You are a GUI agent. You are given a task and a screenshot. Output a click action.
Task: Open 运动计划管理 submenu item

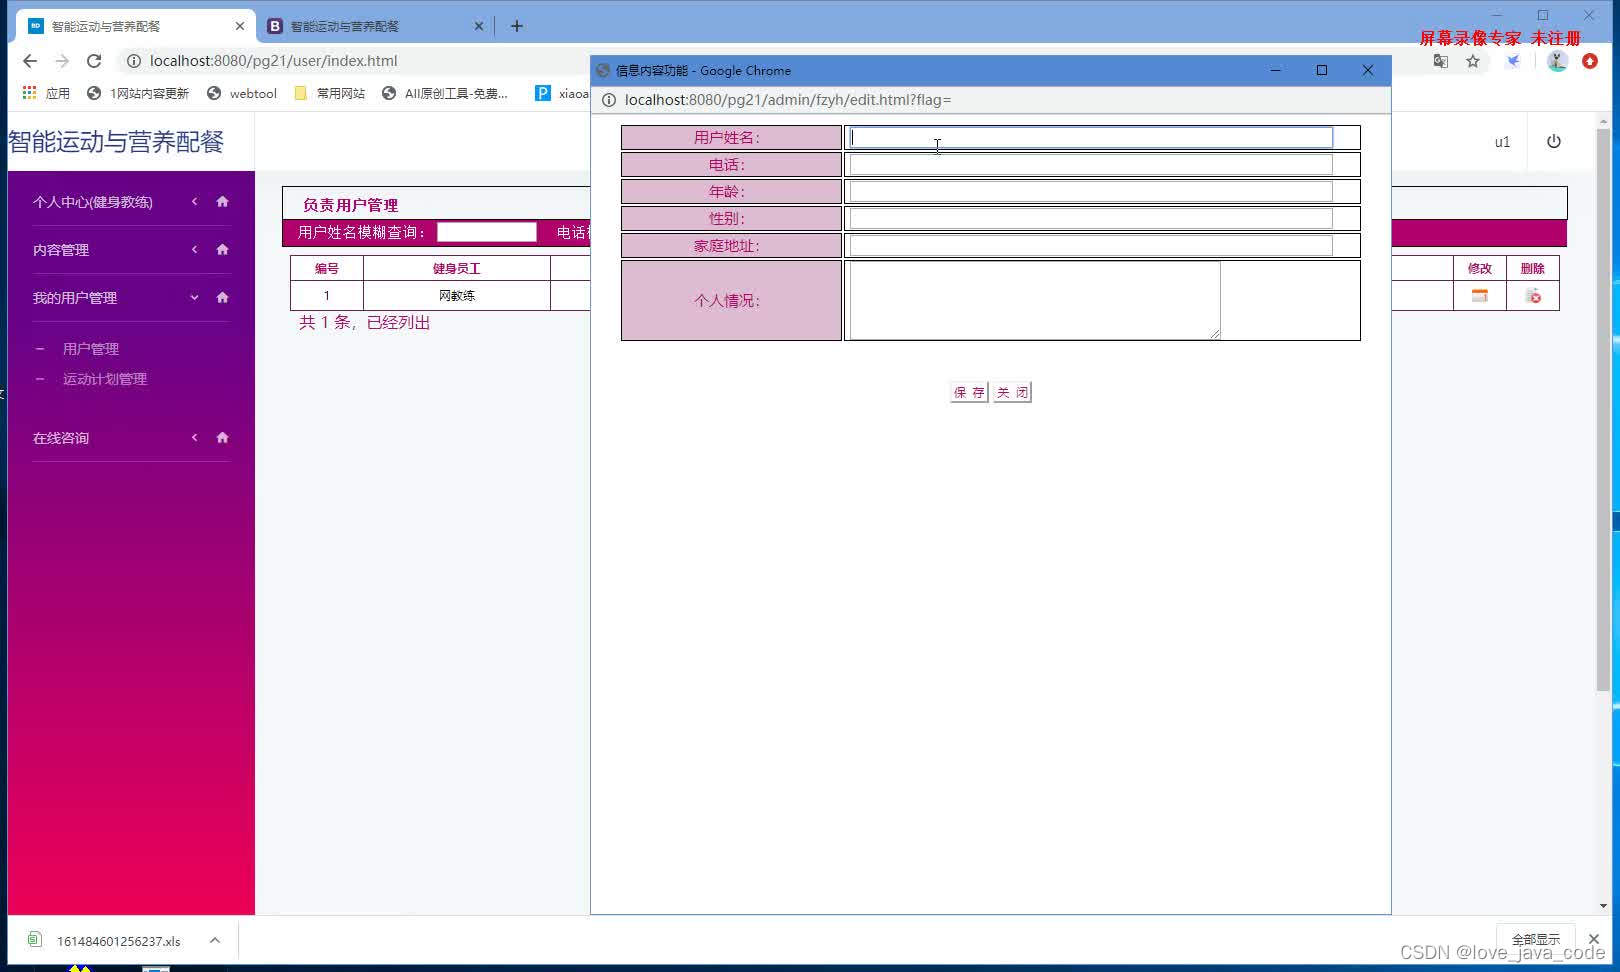click(x=105, y=379)
